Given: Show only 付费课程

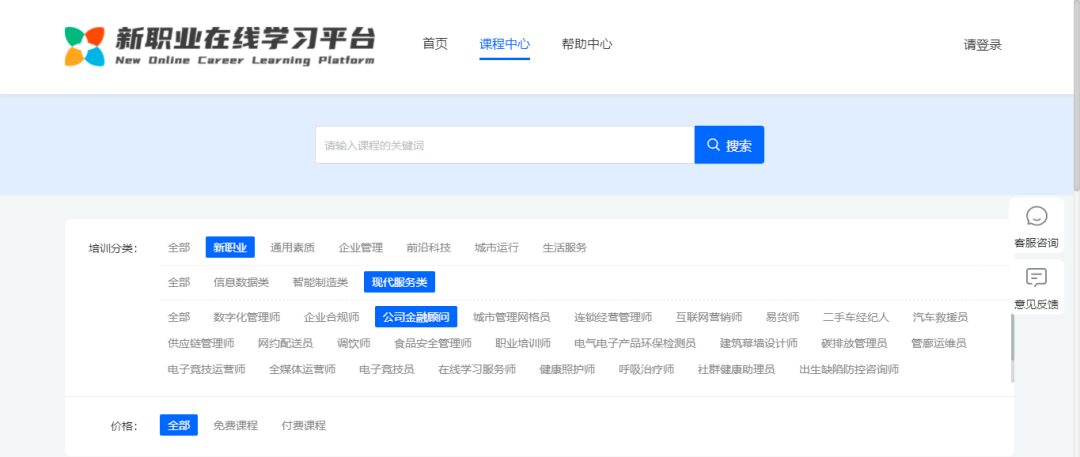Looking at the screenshot, I should [x=304, y=425].
